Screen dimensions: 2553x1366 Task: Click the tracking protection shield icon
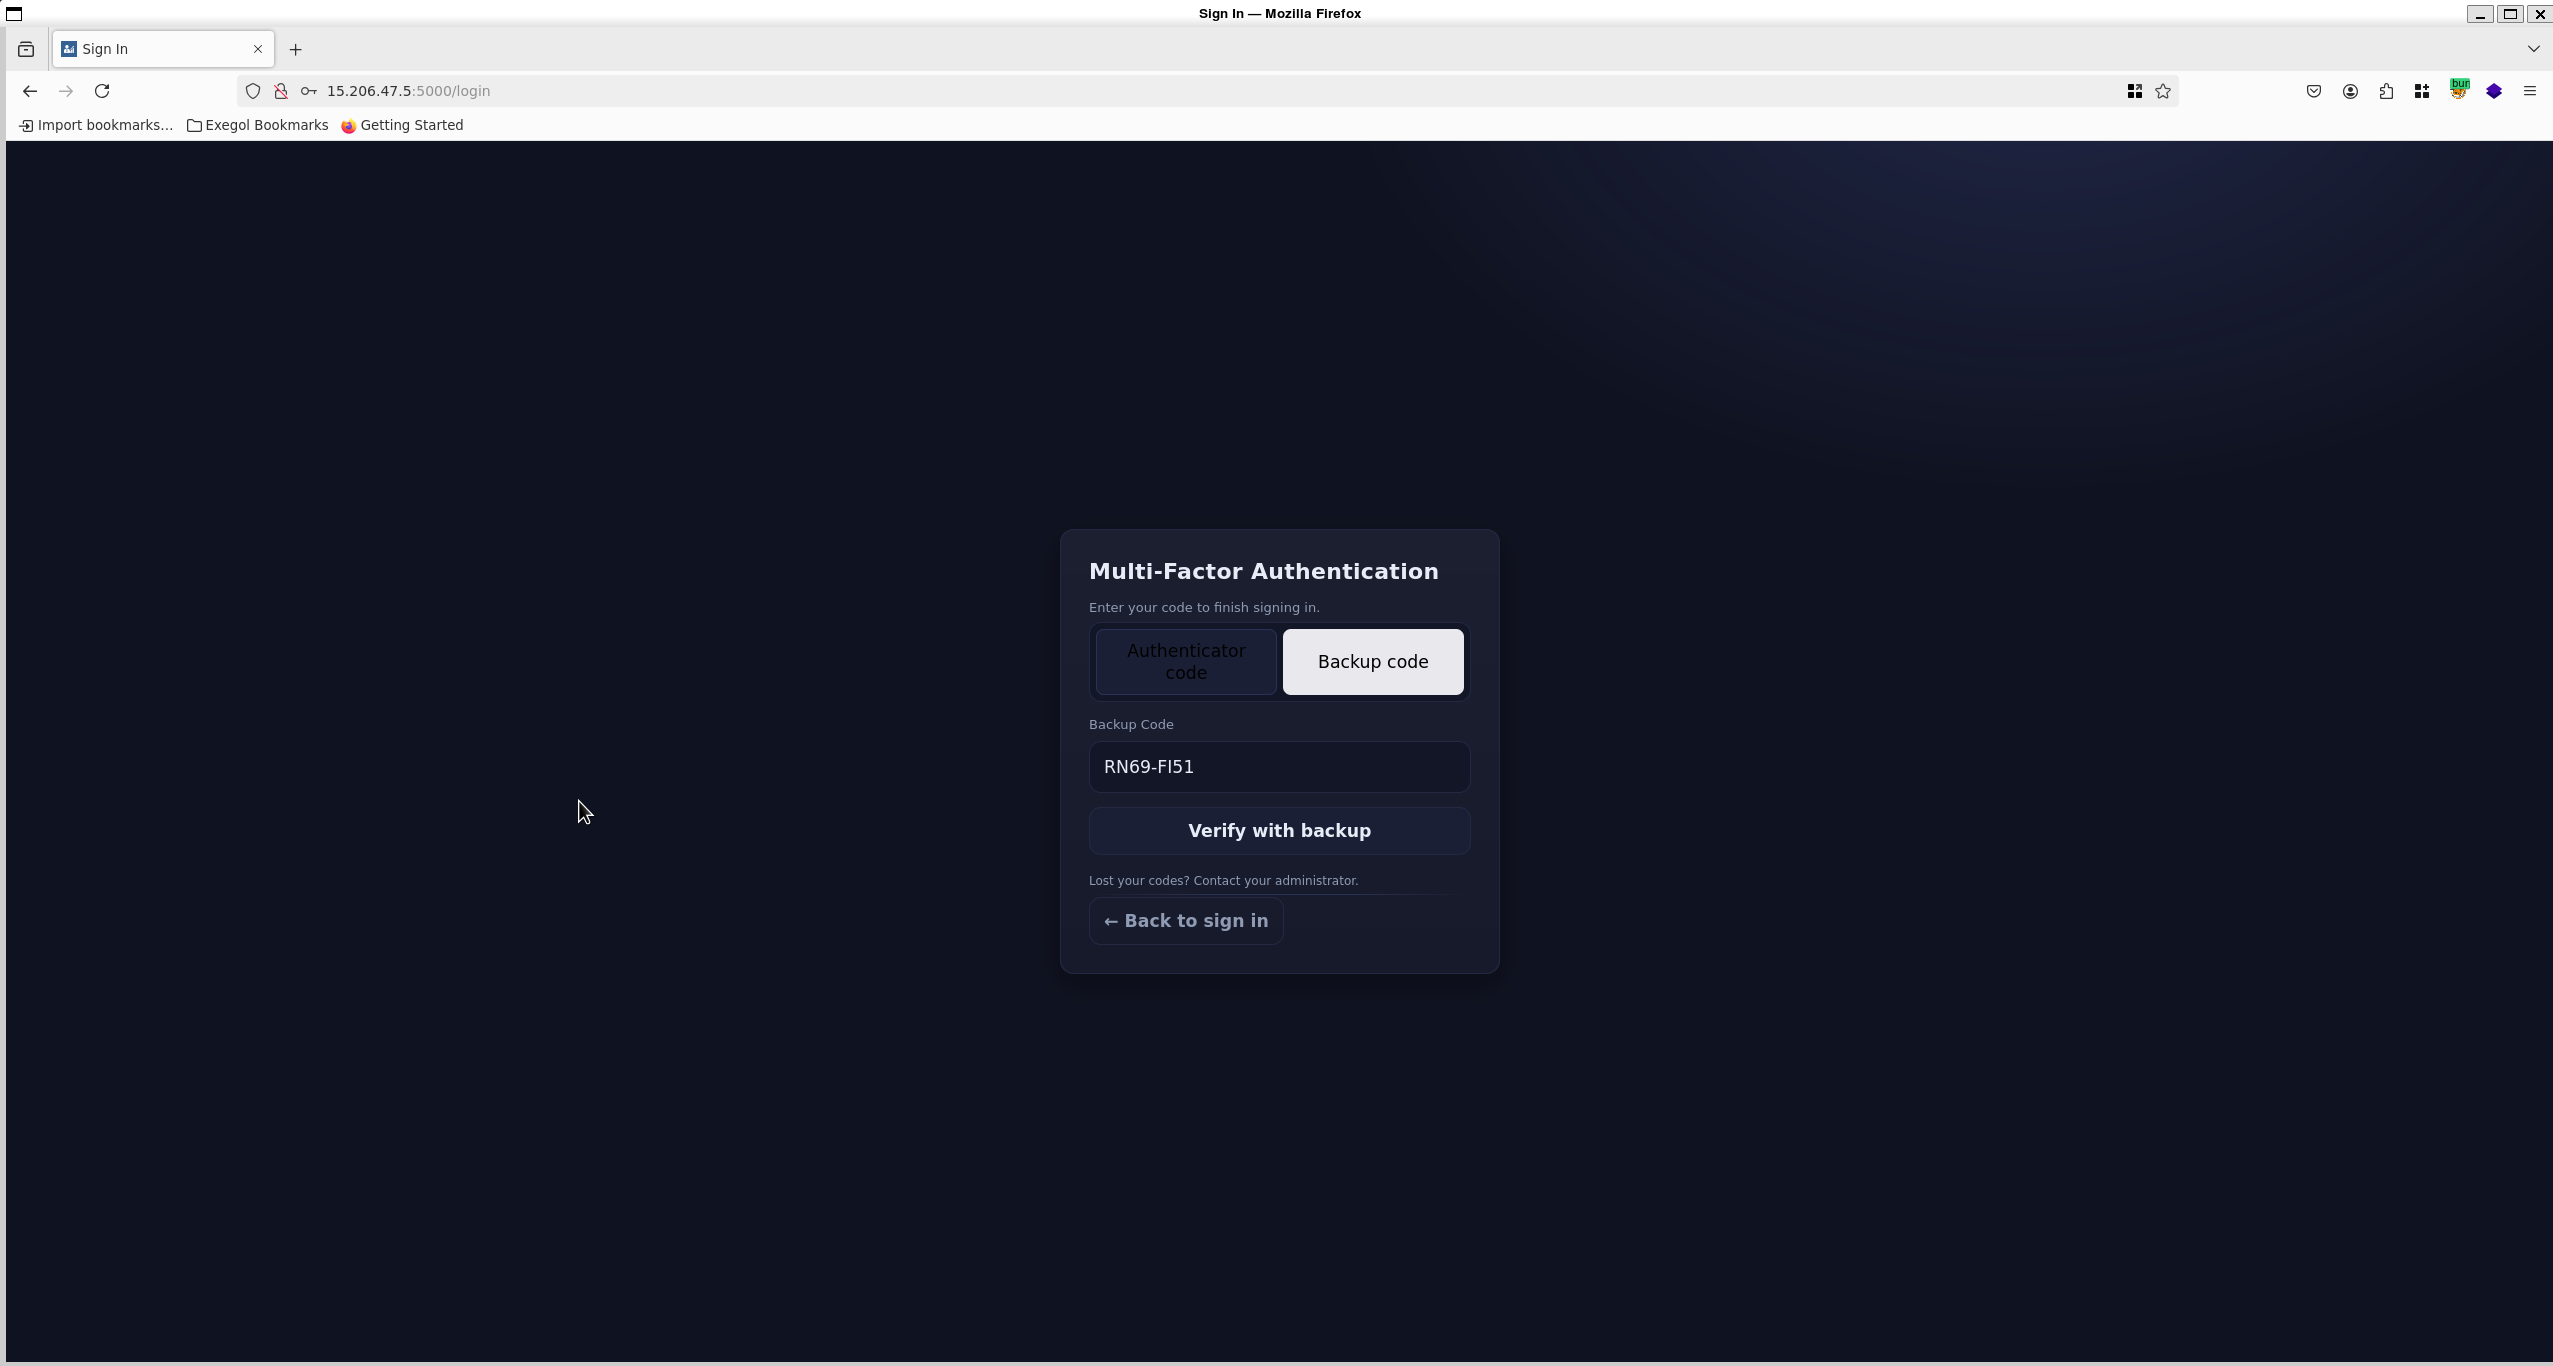pyautogui.click(x=253, y=91)
